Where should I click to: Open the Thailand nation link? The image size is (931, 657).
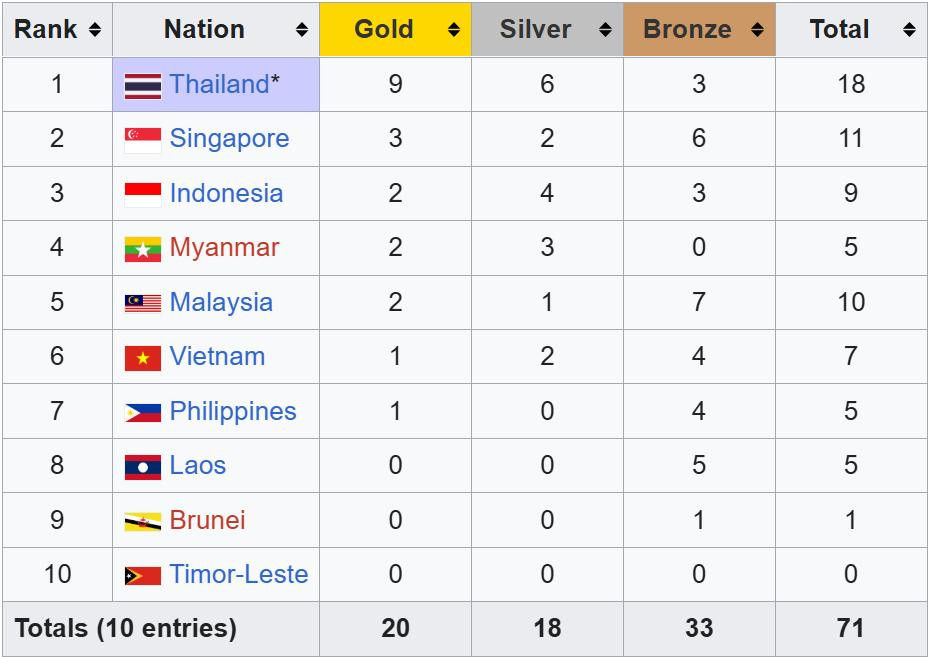tap(219, 84)
